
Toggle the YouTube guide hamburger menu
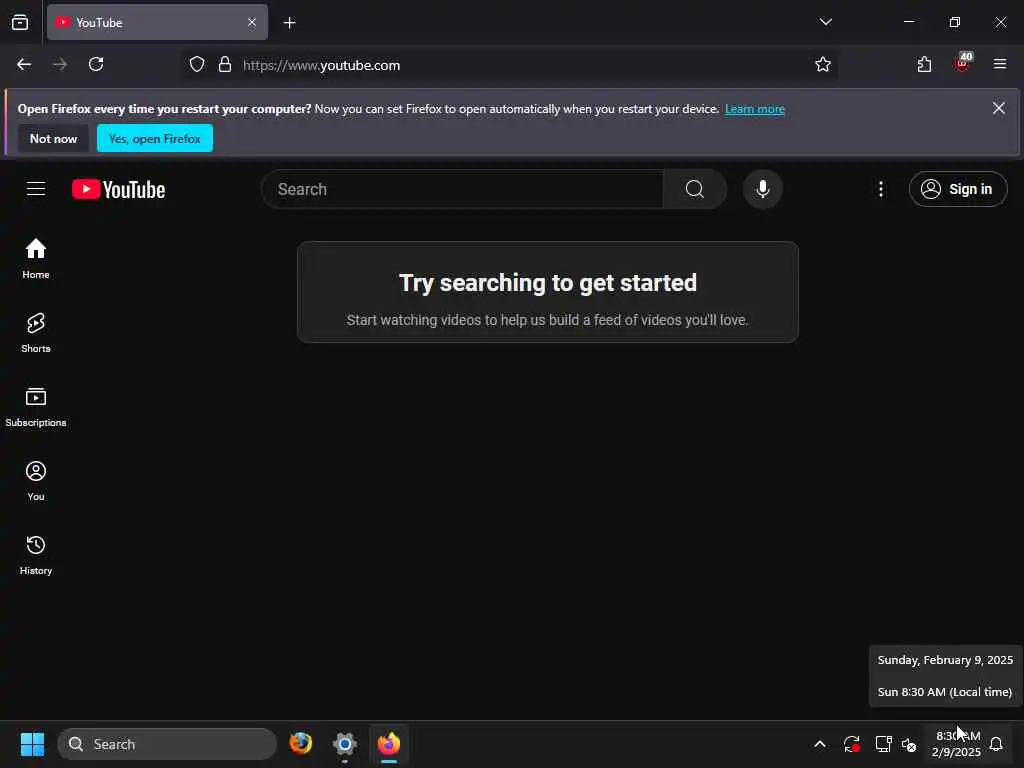pos(36,189)
